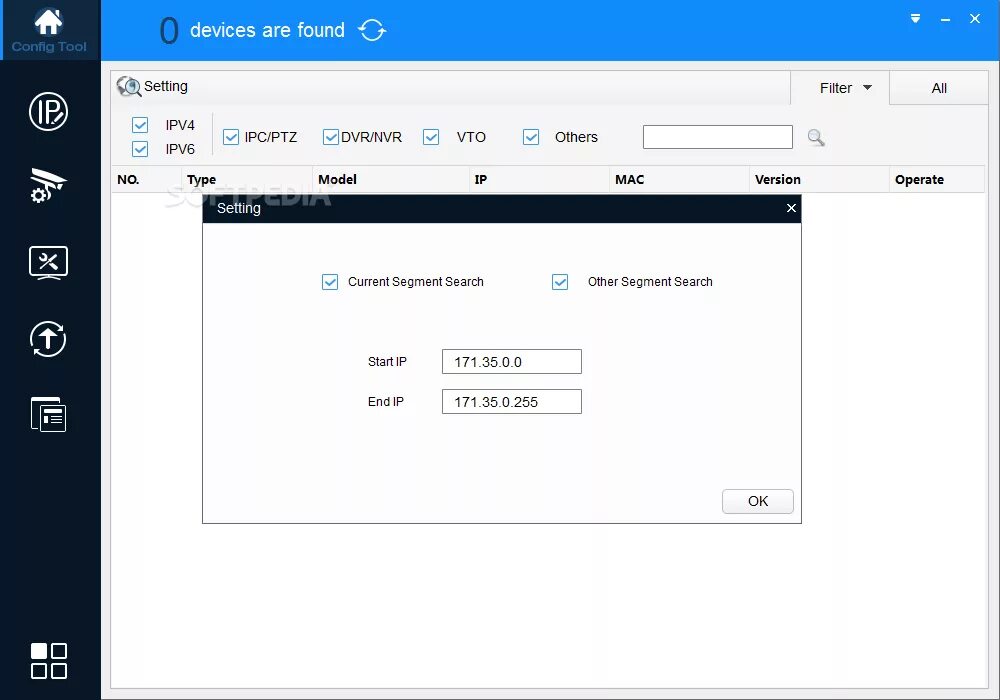The width and height of the screenshot is (1000, 700).
Task: Open the device settings panel
Action: pyautogui.click(x=49, y=262)
